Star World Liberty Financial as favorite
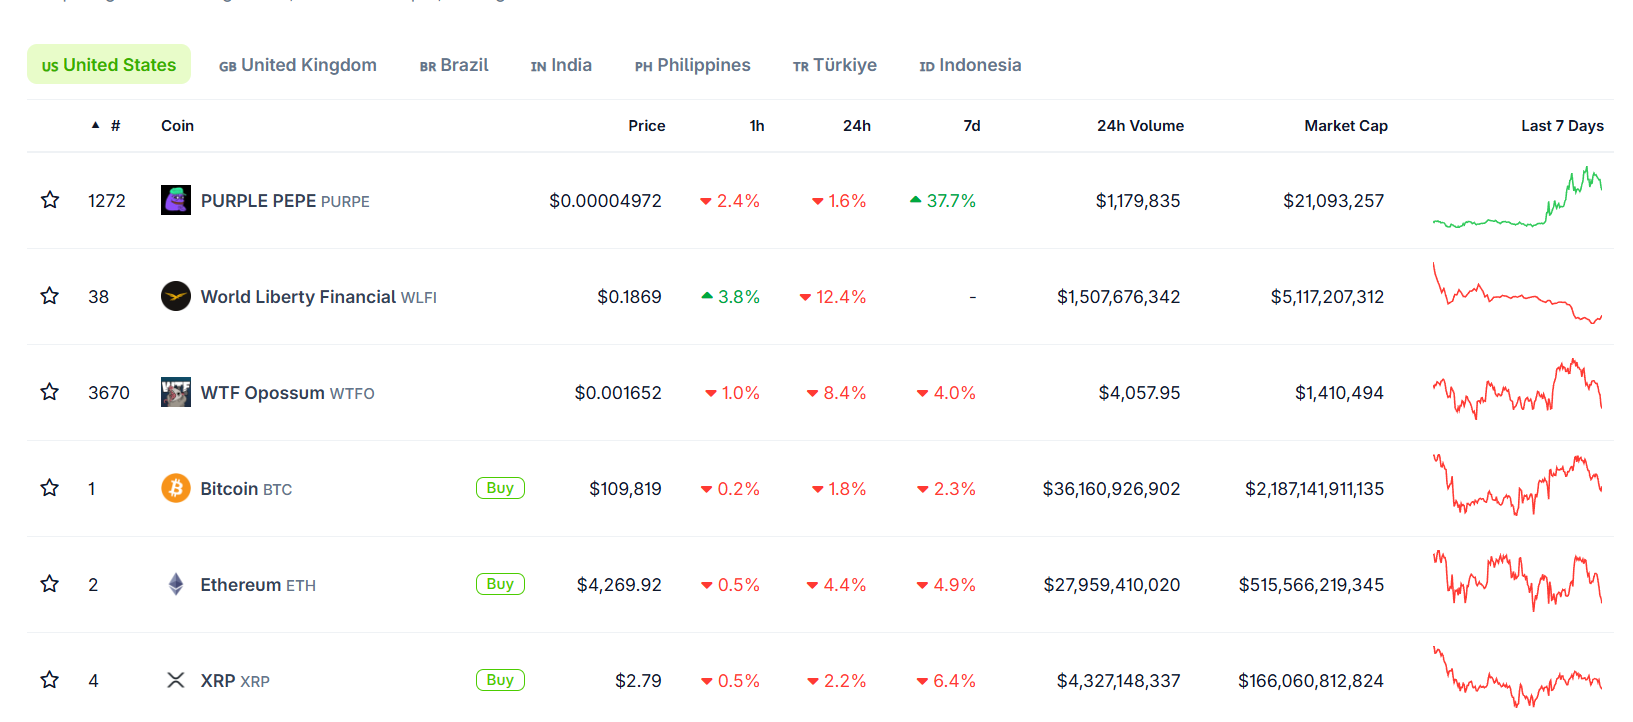The image size is (1633, 722). coord(50,296)
